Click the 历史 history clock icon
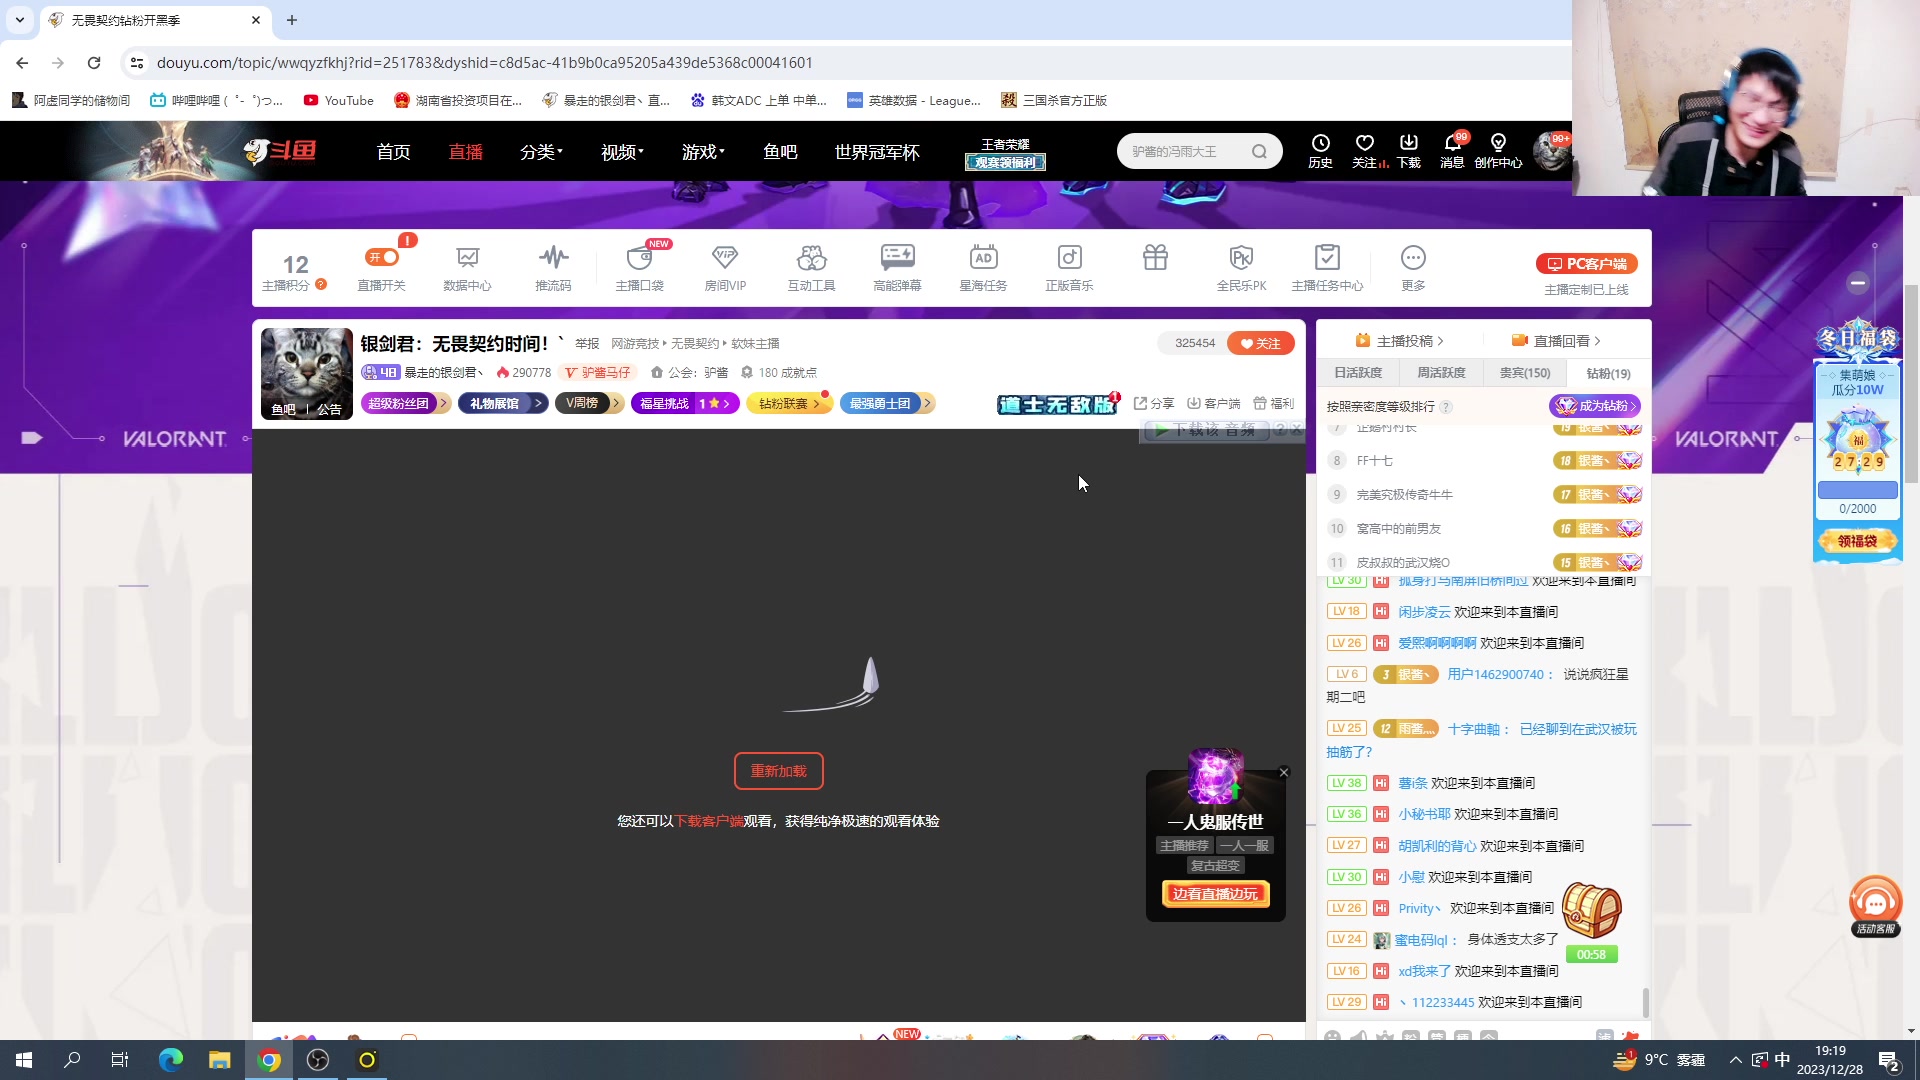The width and height of the screenshot is (1920, 1080). [x=1320, y=143]
